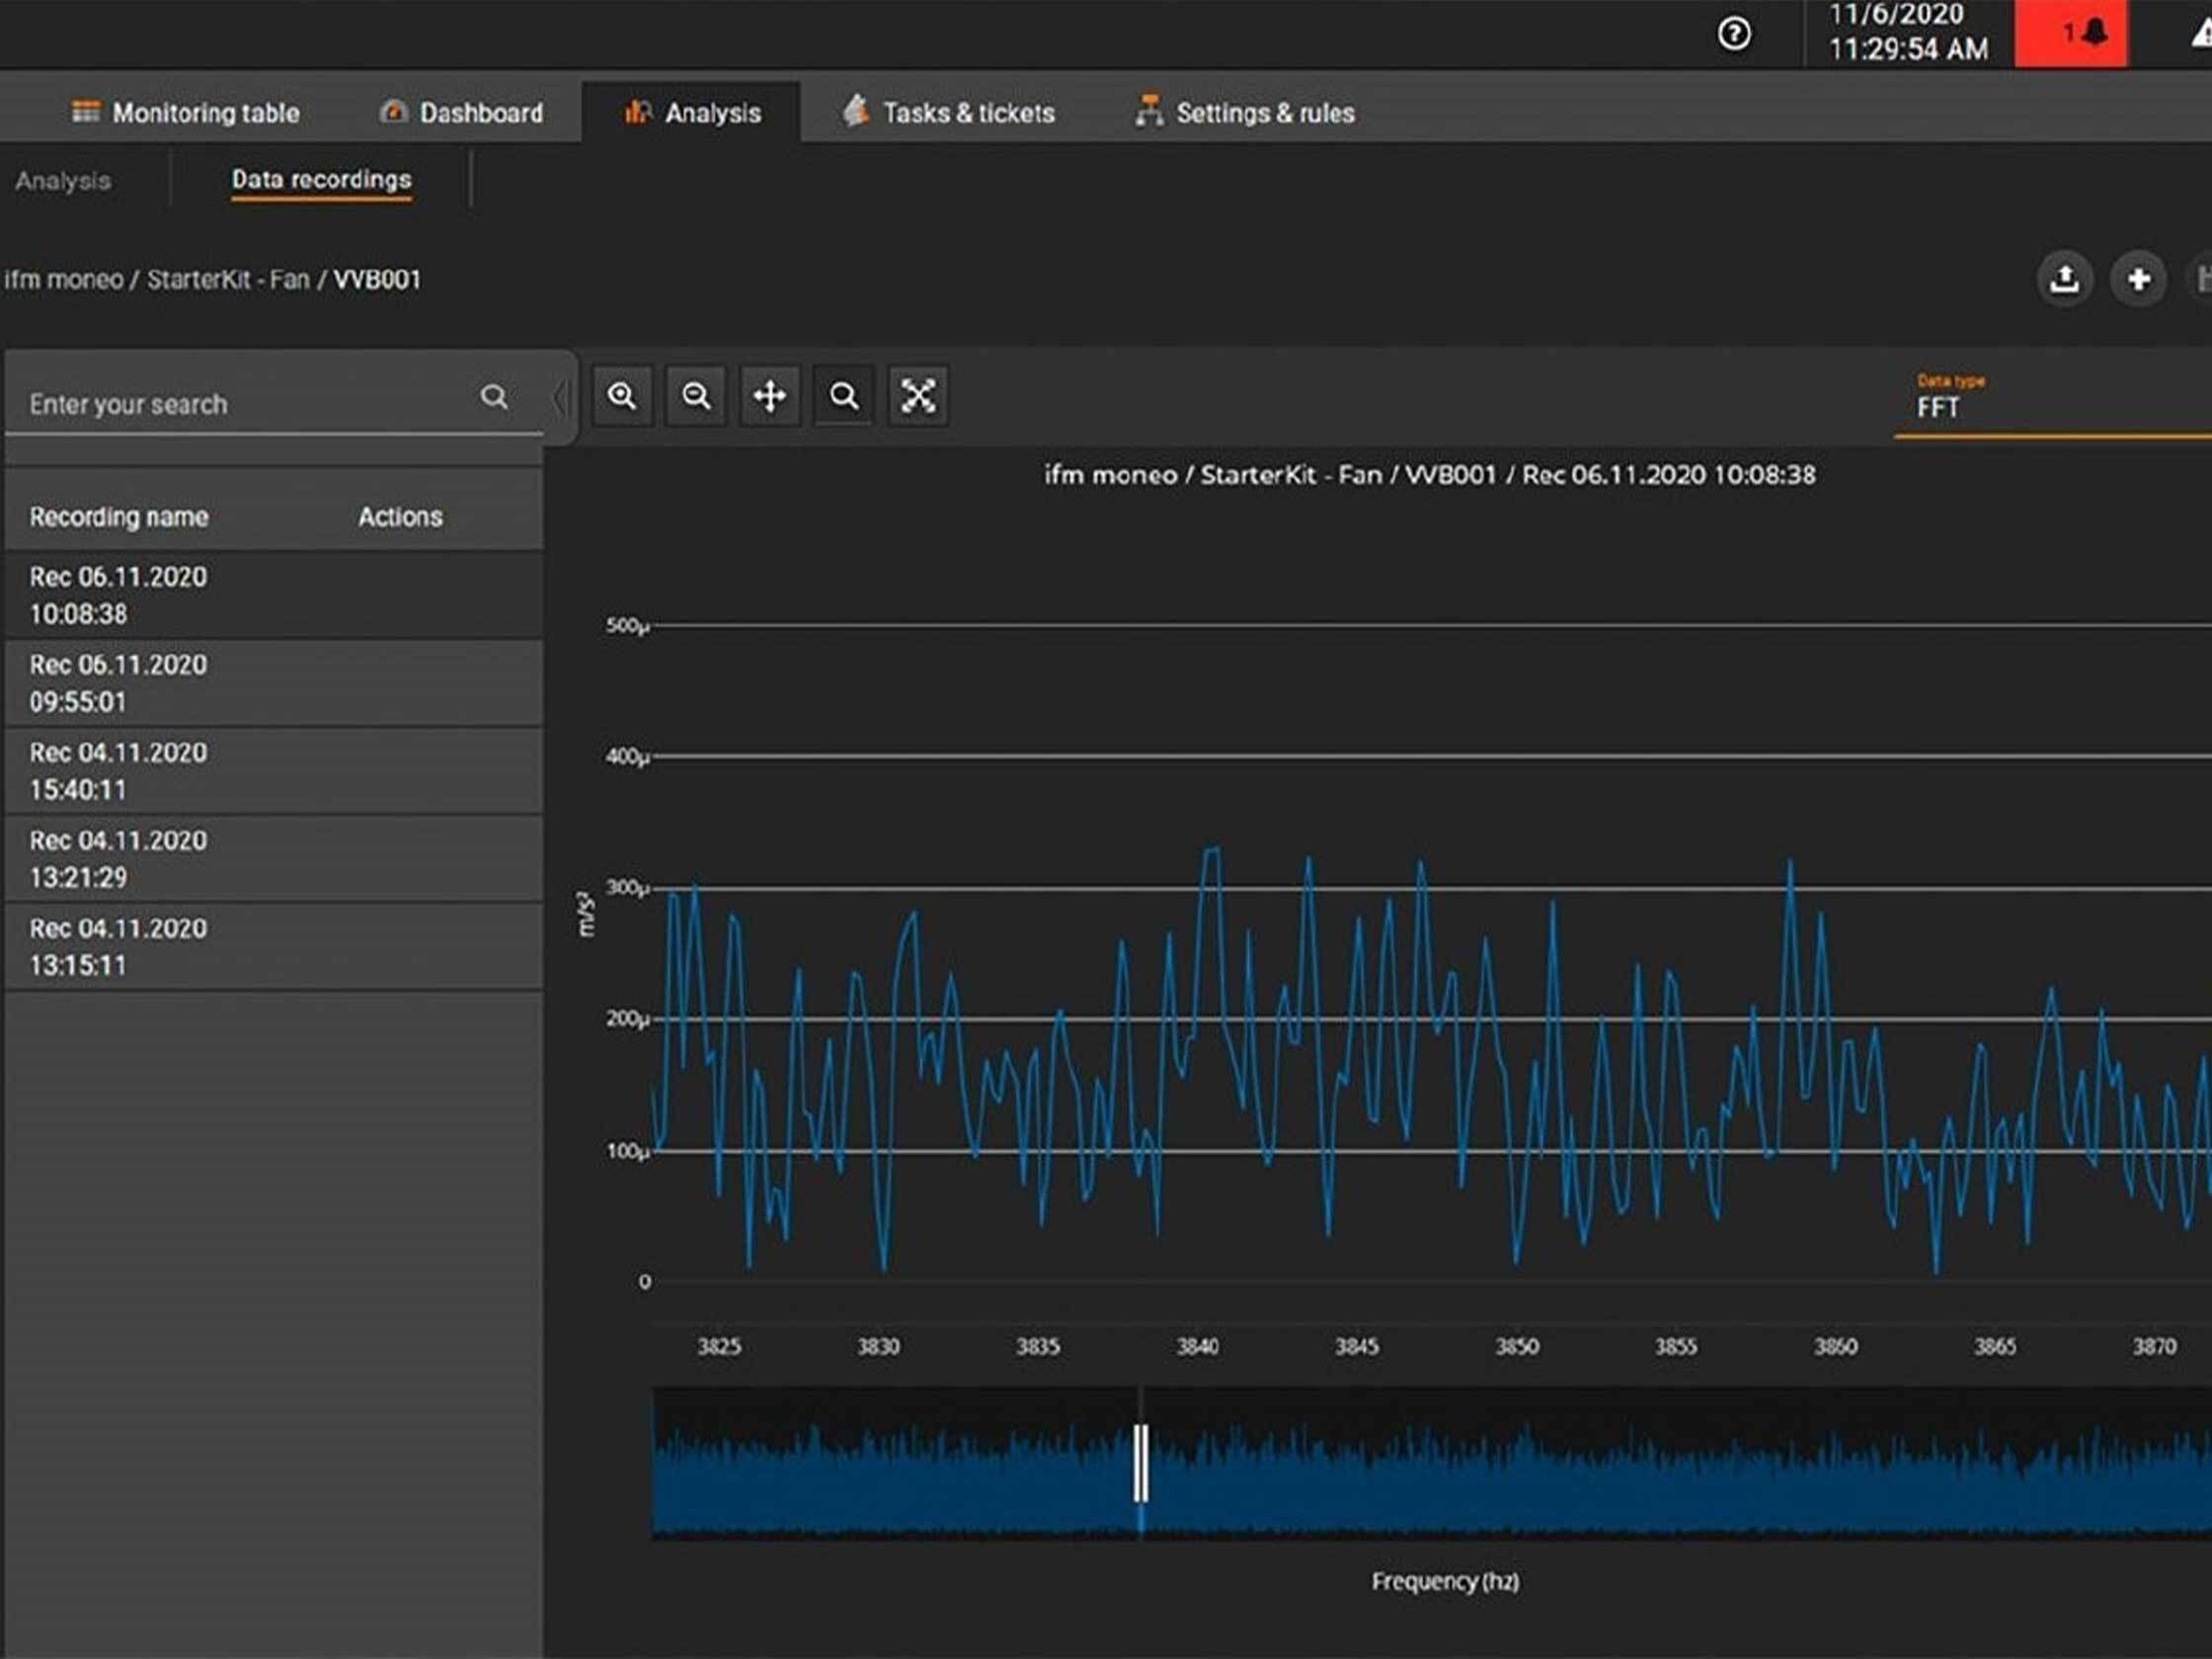The image size is (2212, 1659).
Task: Expand actions for Rec 06.11.2020 10:08:38
Action: [400, 595]
